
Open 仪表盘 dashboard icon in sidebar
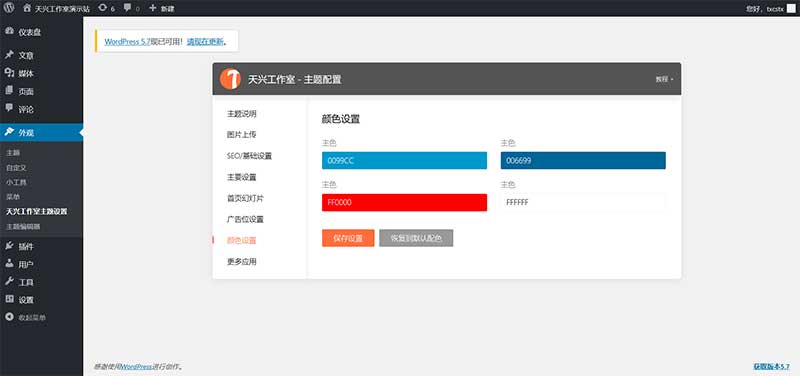pos(9,31)
